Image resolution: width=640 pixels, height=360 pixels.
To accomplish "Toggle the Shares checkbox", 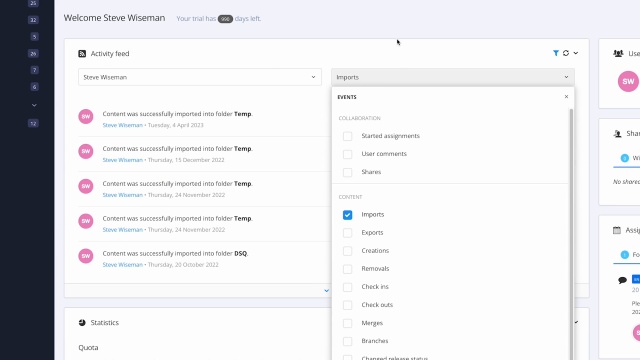I will (x=347, y=172).
